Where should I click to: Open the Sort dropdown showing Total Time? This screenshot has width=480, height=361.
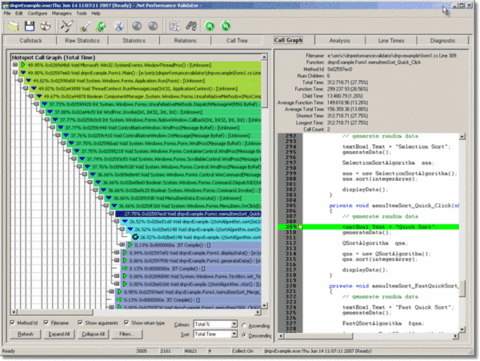[215, 334]
